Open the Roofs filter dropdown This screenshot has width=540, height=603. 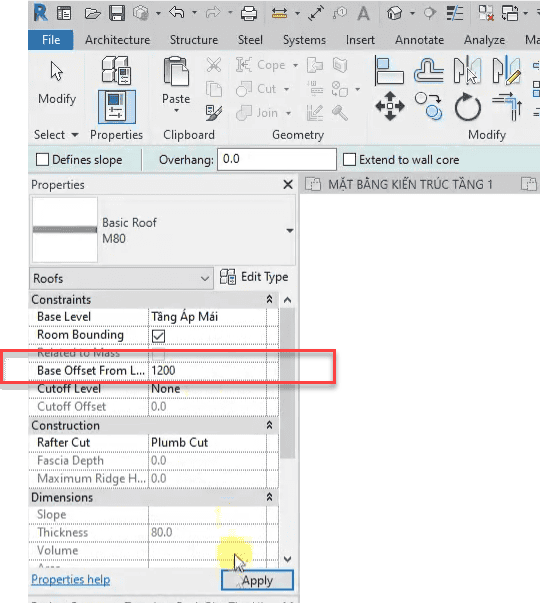click(121, 278)
